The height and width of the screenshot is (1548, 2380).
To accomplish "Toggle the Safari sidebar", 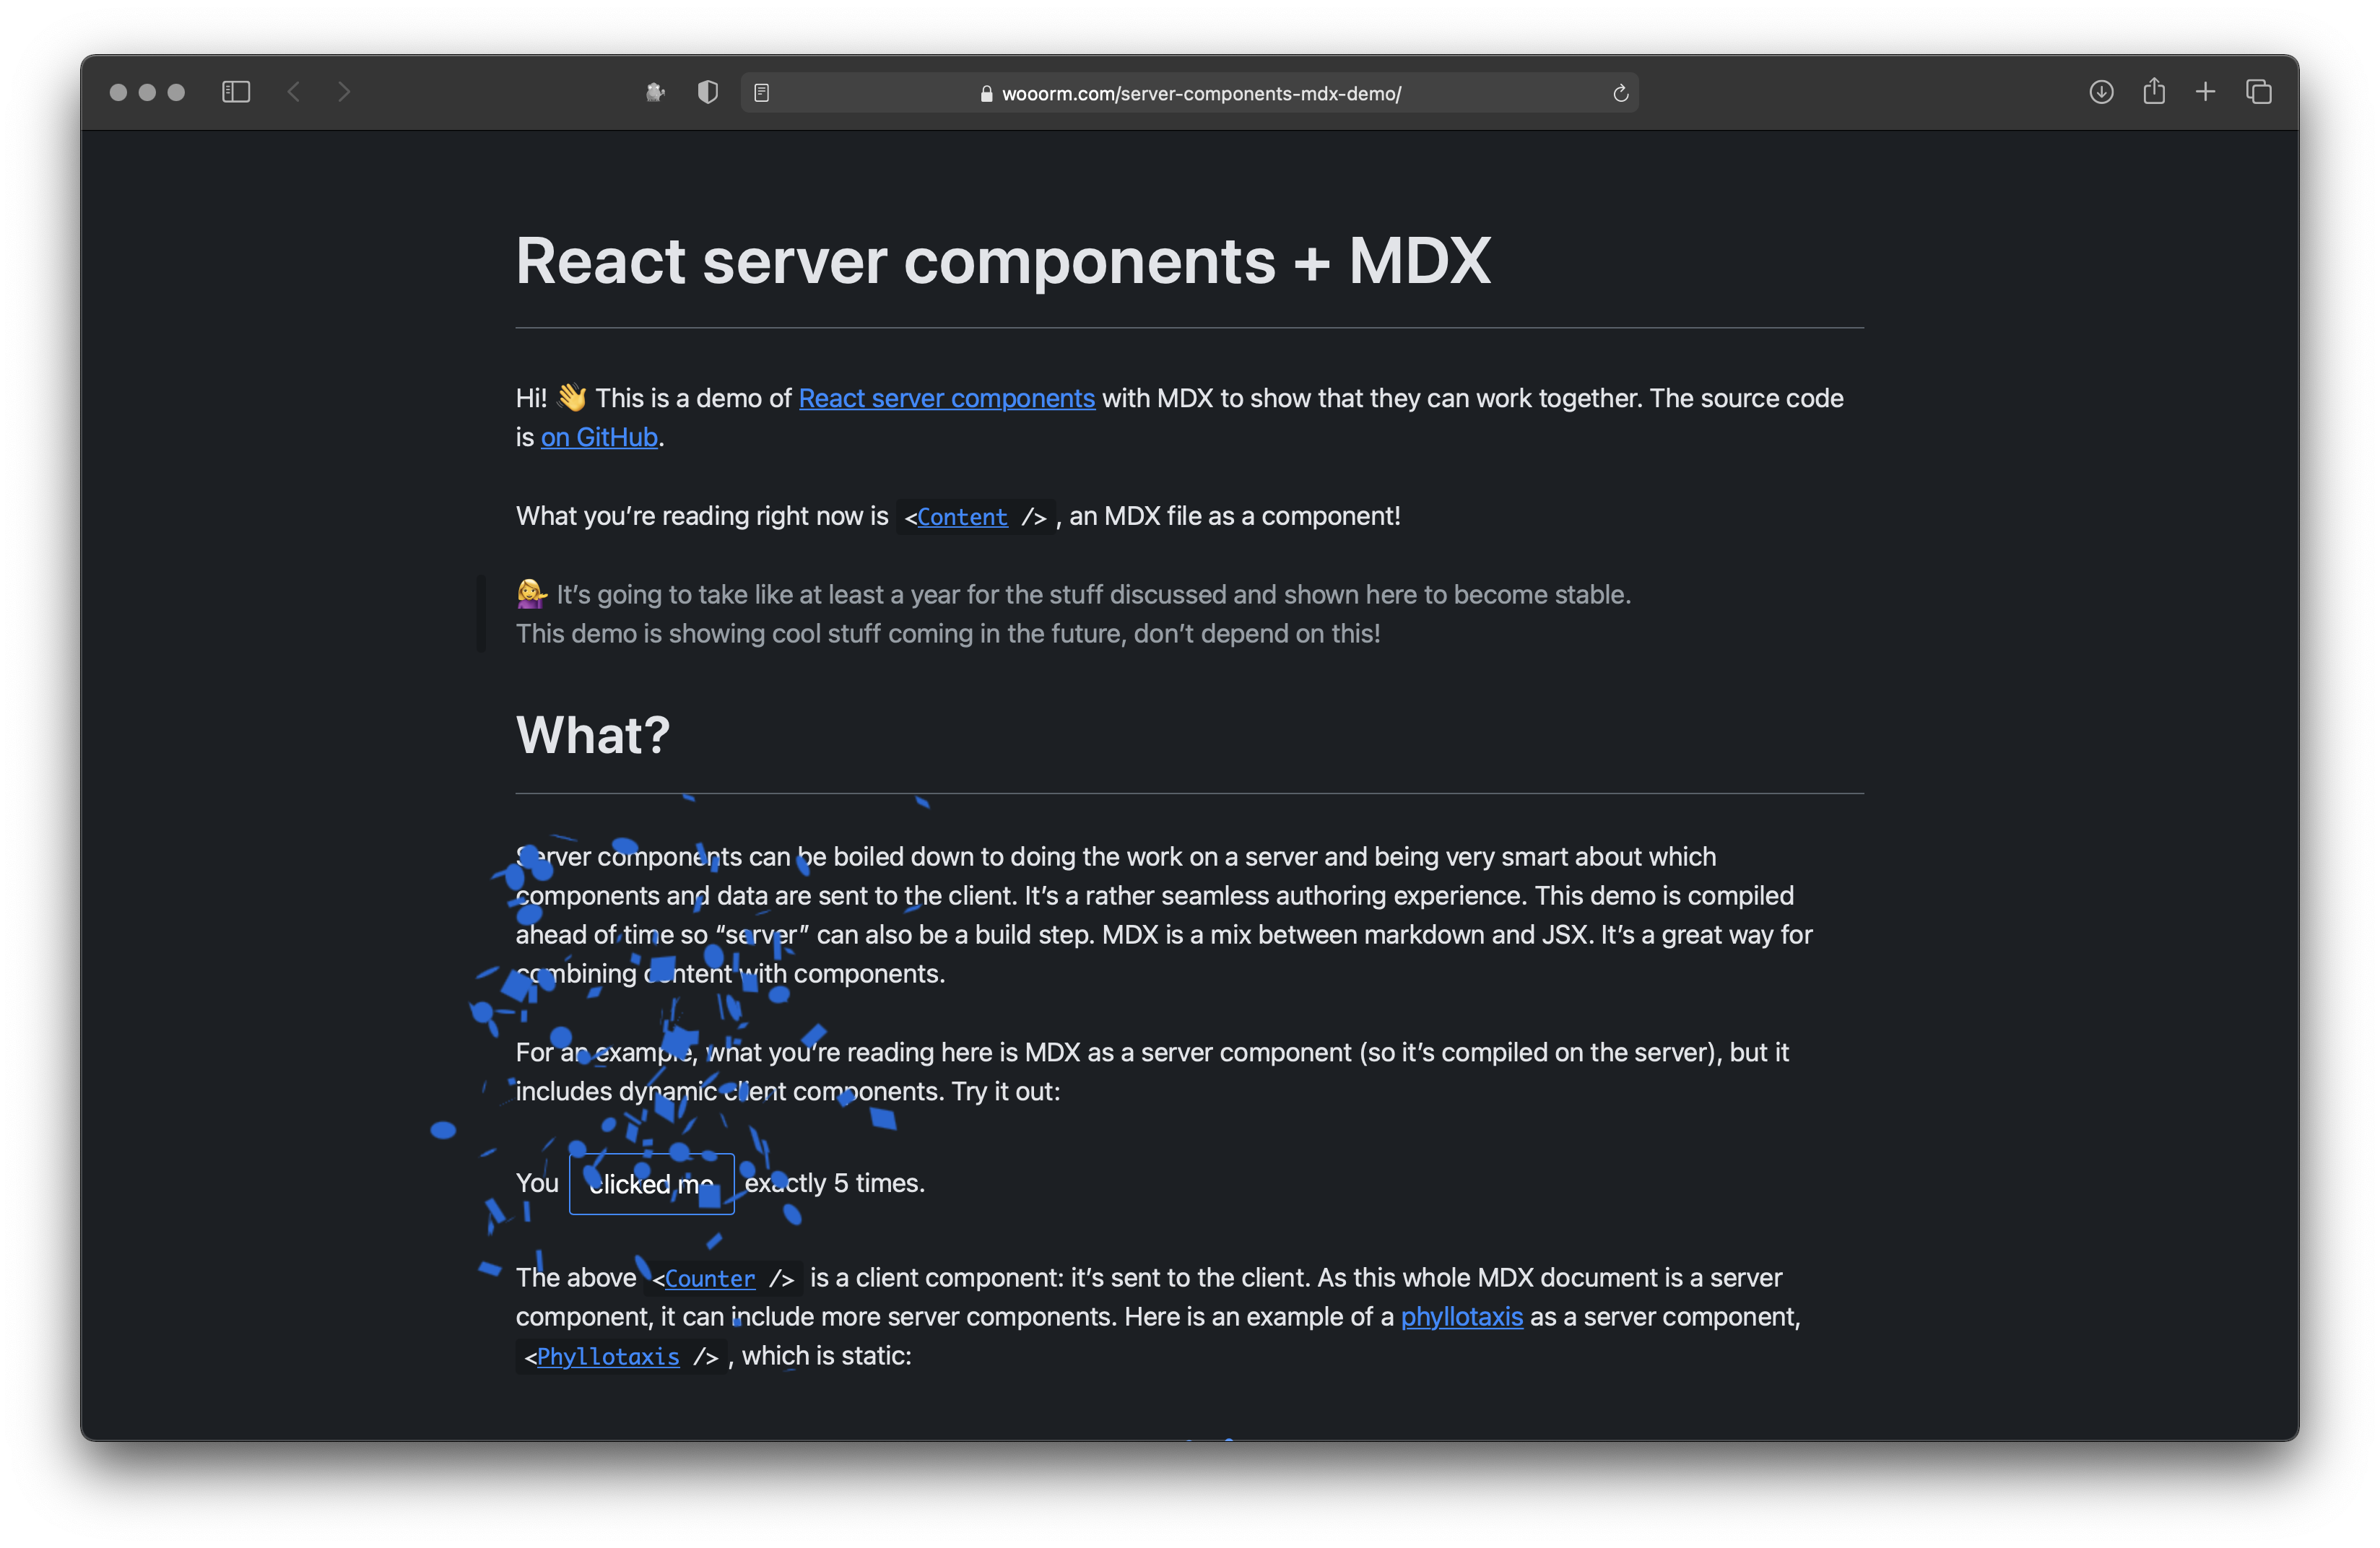I will pyautogui.click(x=236, y=92).
